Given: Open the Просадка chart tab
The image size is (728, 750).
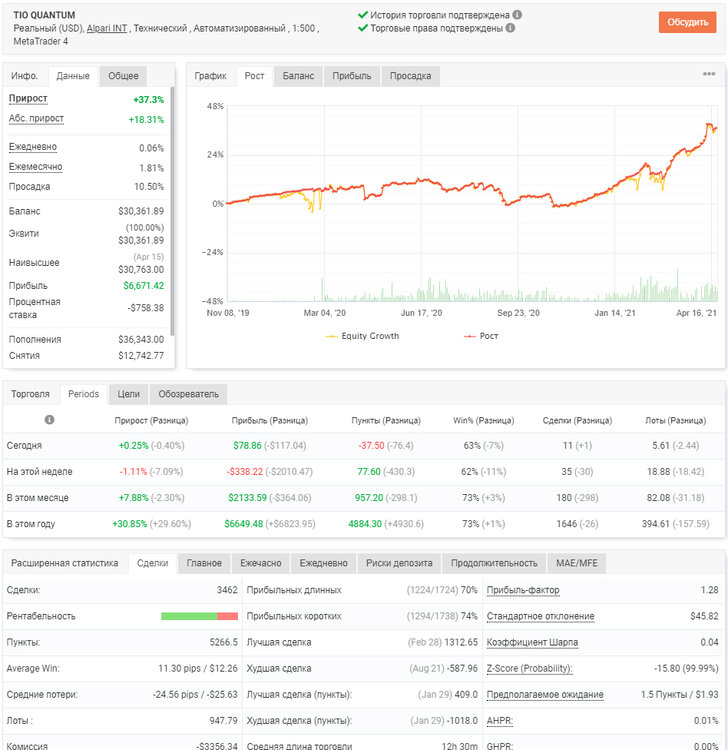Looking at the screenshot, I should click(410, 76).
